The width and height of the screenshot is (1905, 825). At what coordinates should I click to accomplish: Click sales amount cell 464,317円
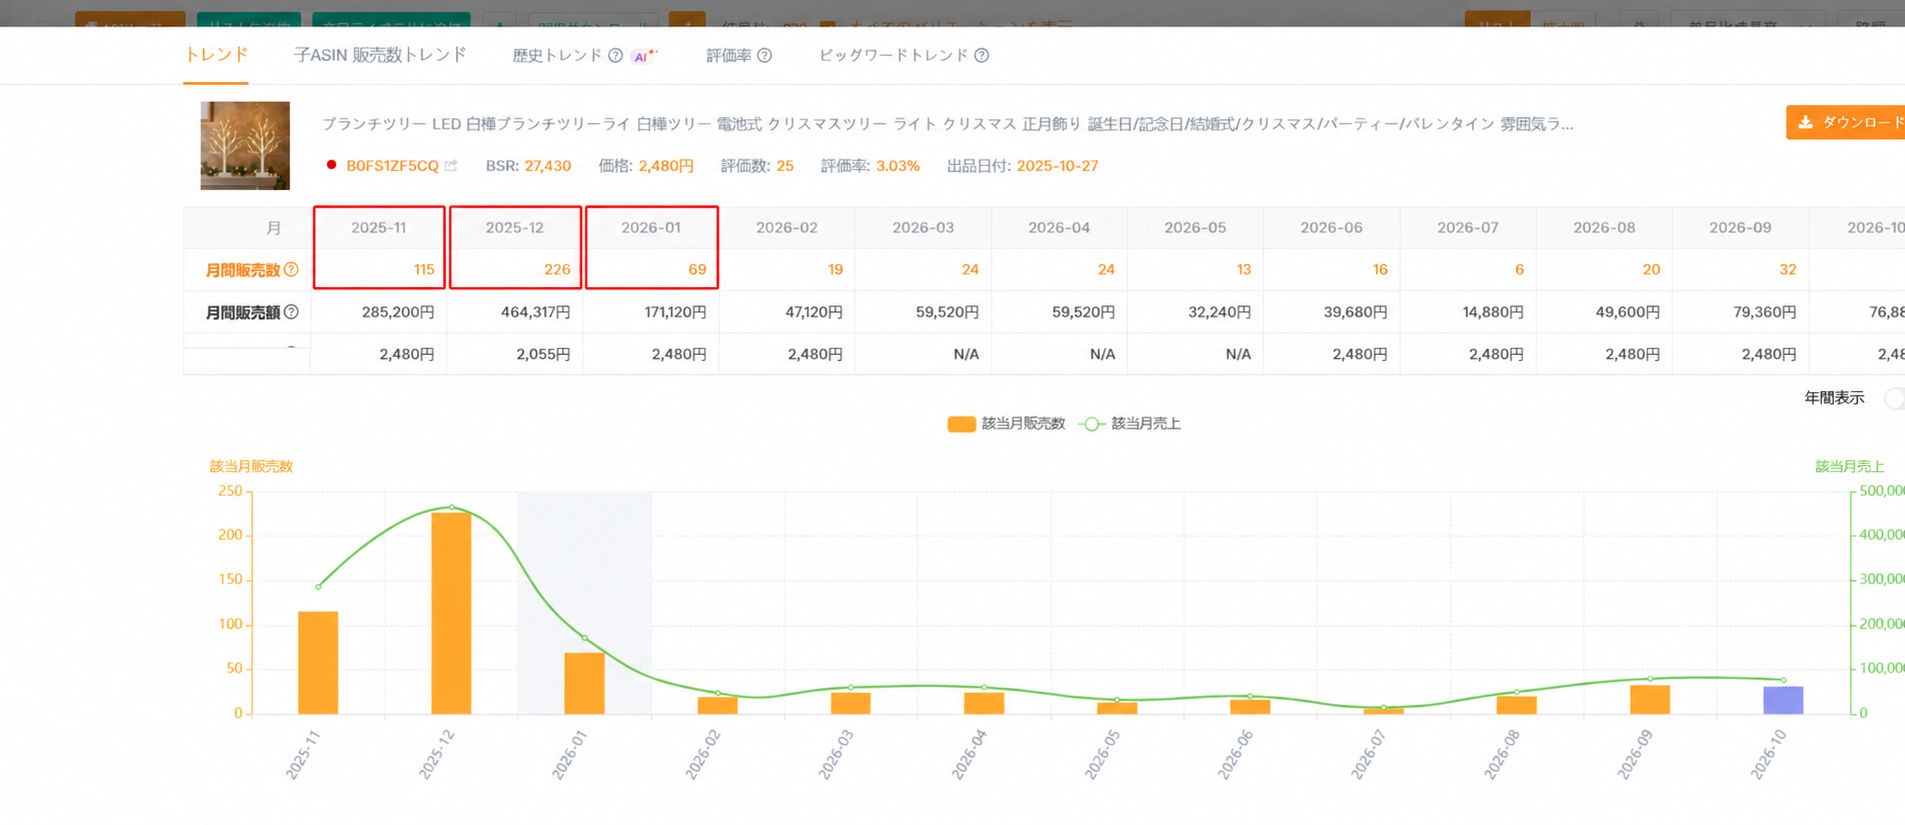[536, 312]
